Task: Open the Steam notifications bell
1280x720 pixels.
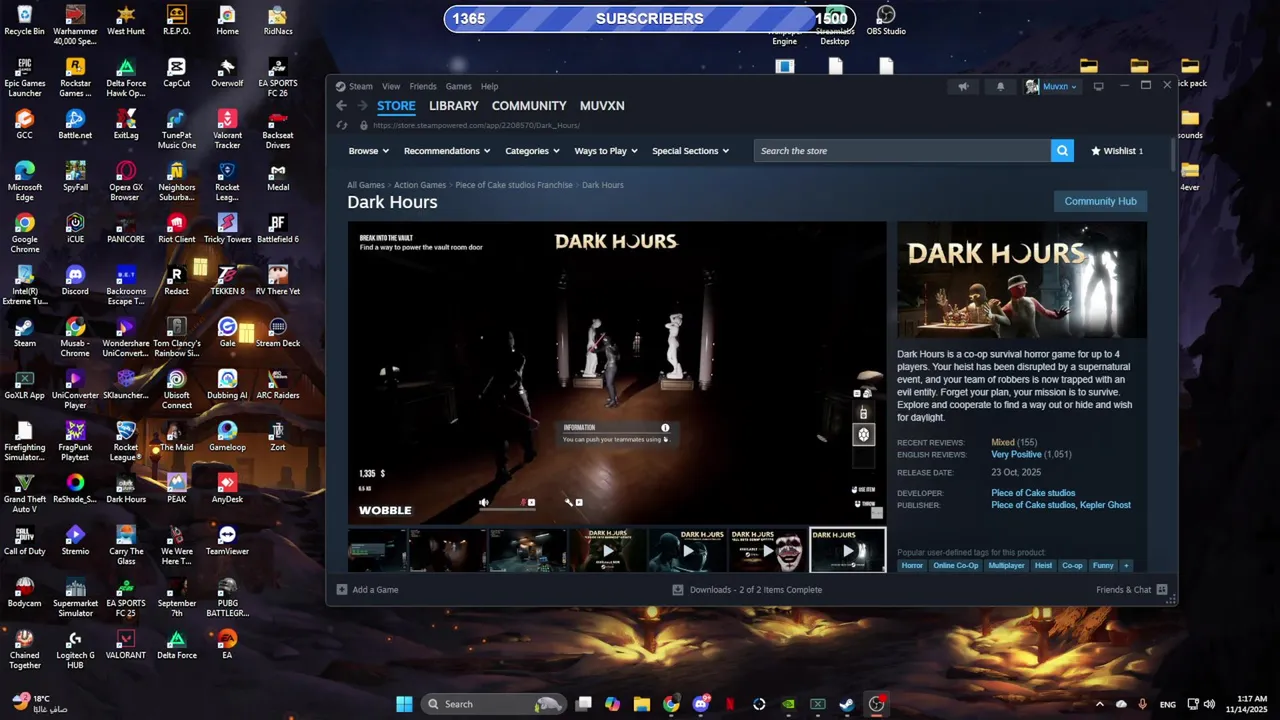Action: click(x=1000, y=86)
